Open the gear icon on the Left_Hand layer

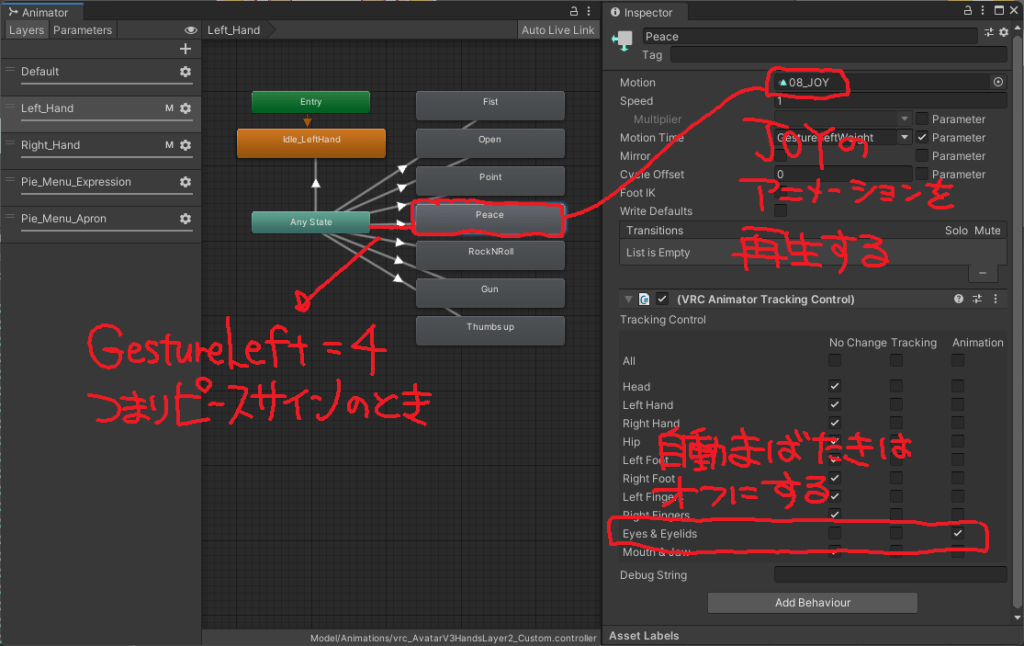pyautogui.click(x=187, y=107)
